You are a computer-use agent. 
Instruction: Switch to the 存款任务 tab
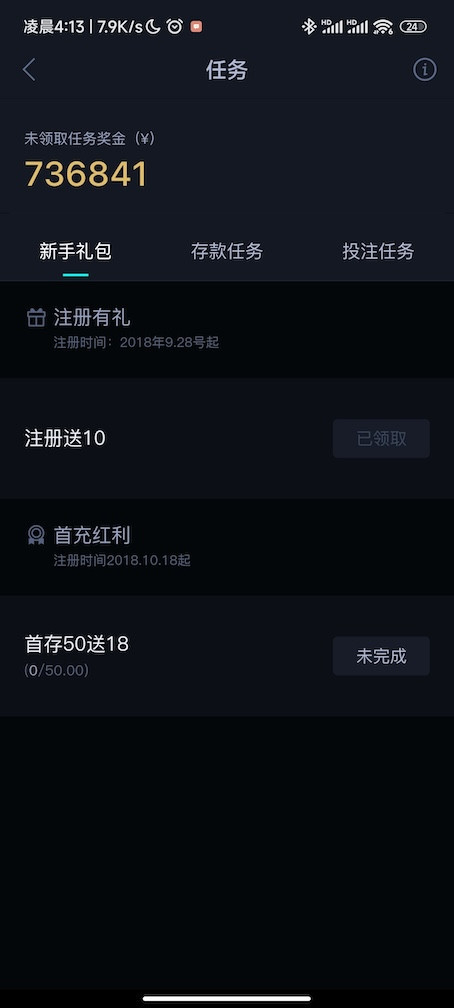pos(227,251)
